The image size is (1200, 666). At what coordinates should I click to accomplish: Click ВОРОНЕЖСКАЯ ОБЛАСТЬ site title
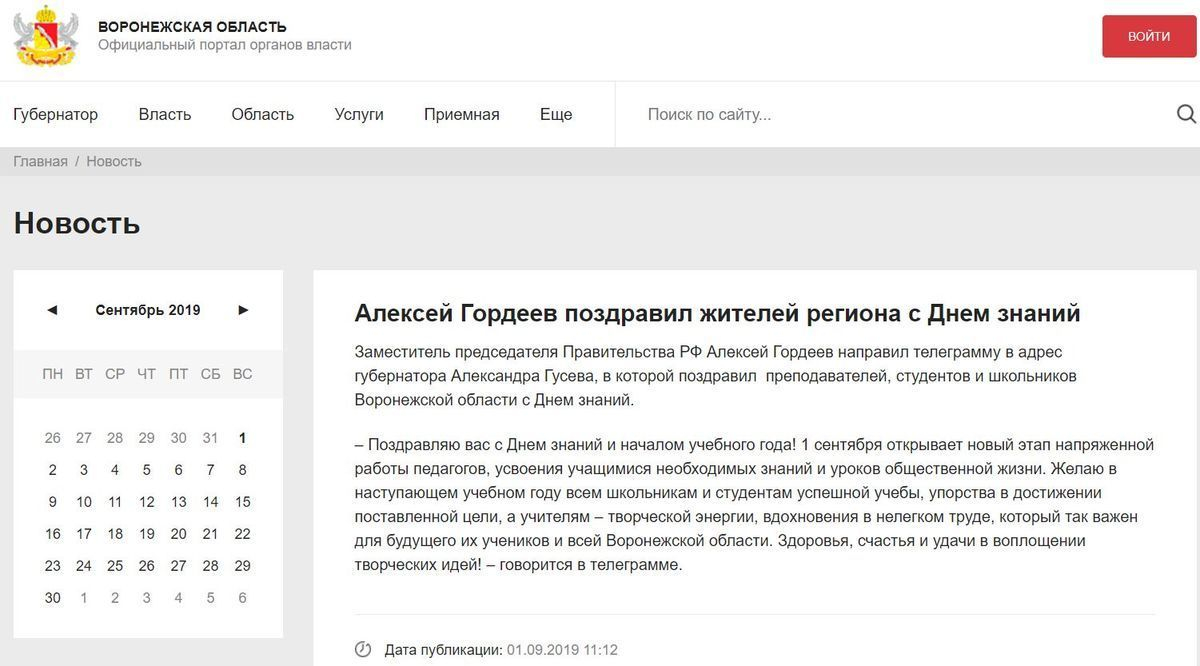(192, 27)
